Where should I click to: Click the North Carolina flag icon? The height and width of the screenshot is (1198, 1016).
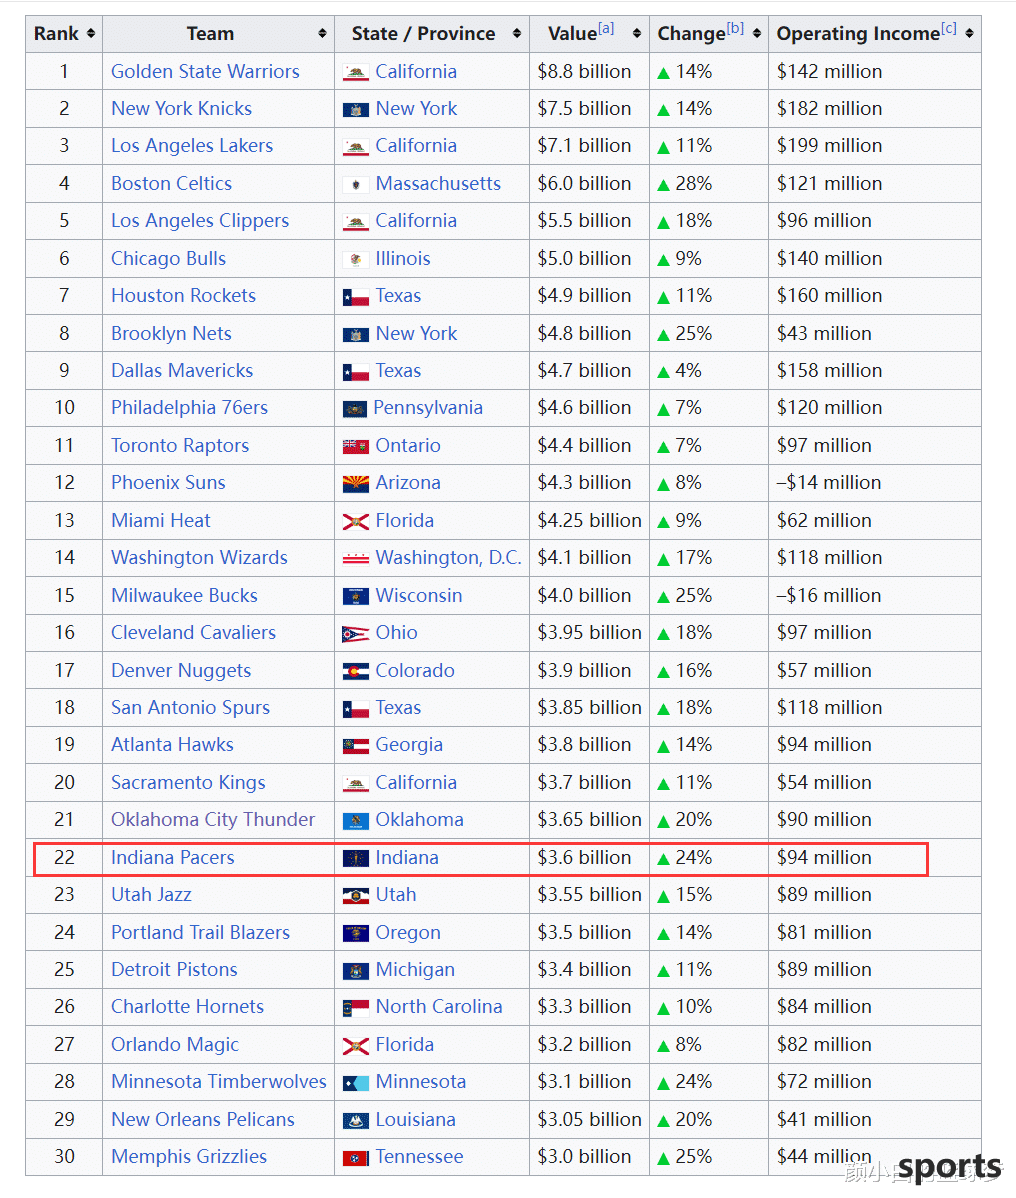click(356, 1008)
